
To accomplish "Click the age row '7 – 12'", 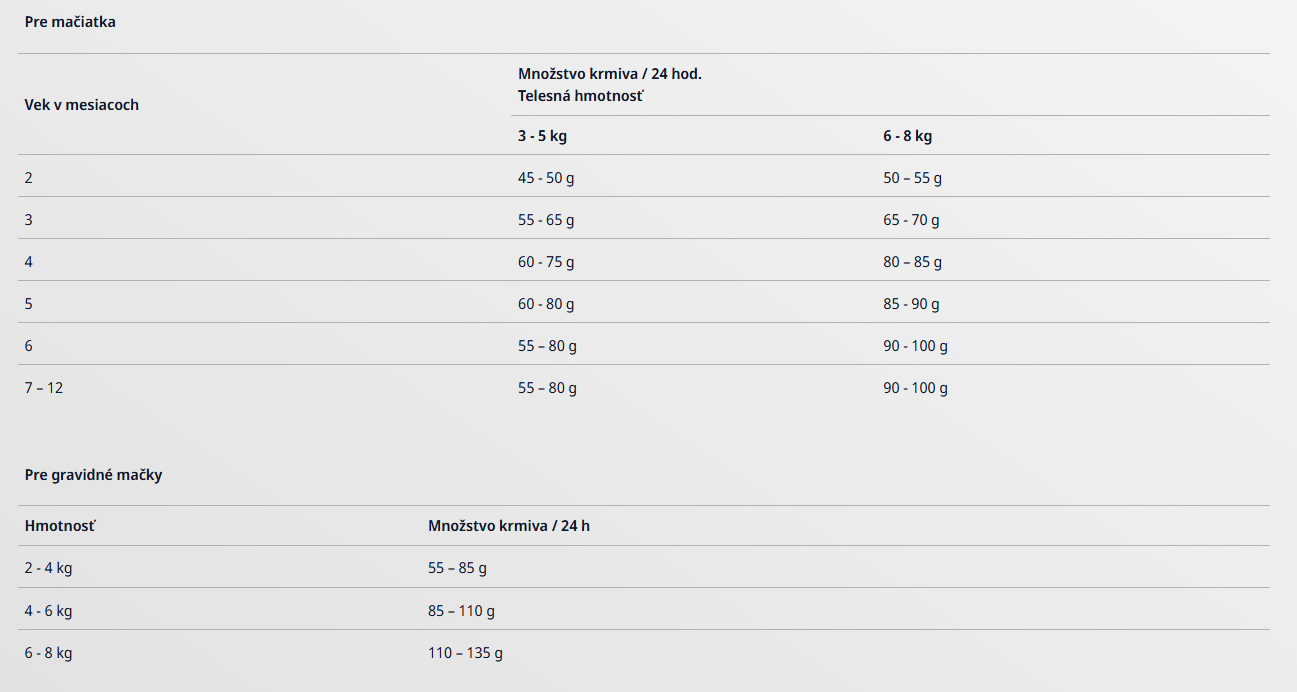I will (x=644, y=388).
